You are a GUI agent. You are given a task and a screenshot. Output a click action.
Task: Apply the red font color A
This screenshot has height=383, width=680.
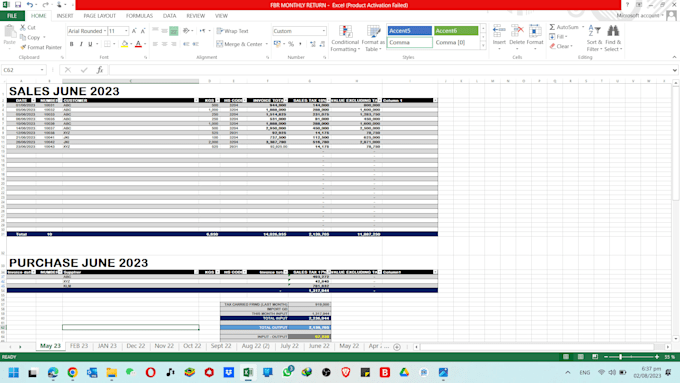click(x=138, y=44)
